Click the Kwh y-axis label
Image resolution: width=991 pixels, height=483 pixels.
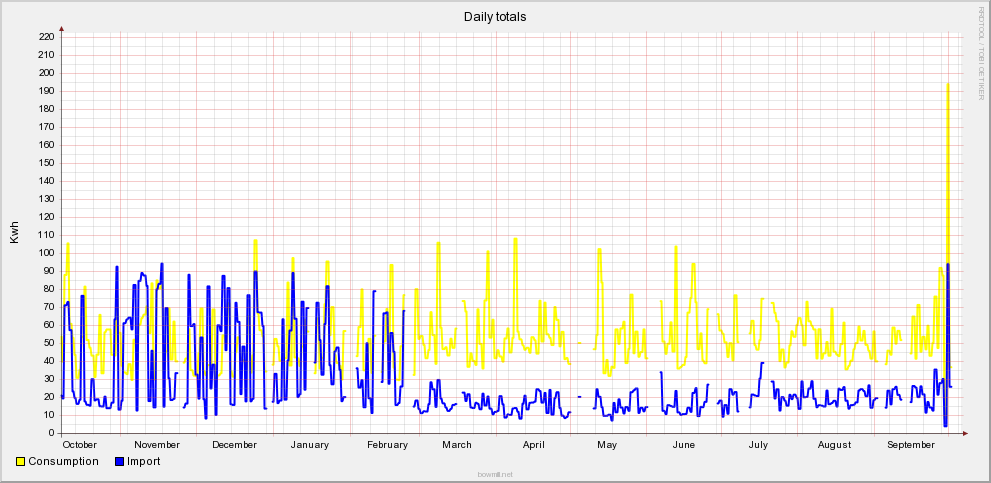click(14, 233)
